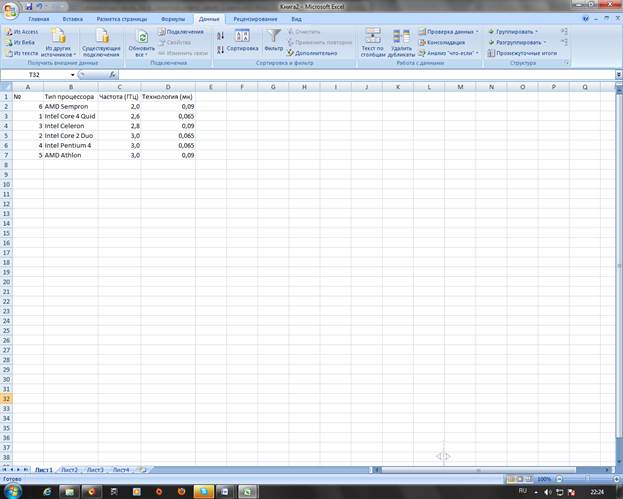
Task: Open the Вид ribbon tab
Action: (296, 19)
